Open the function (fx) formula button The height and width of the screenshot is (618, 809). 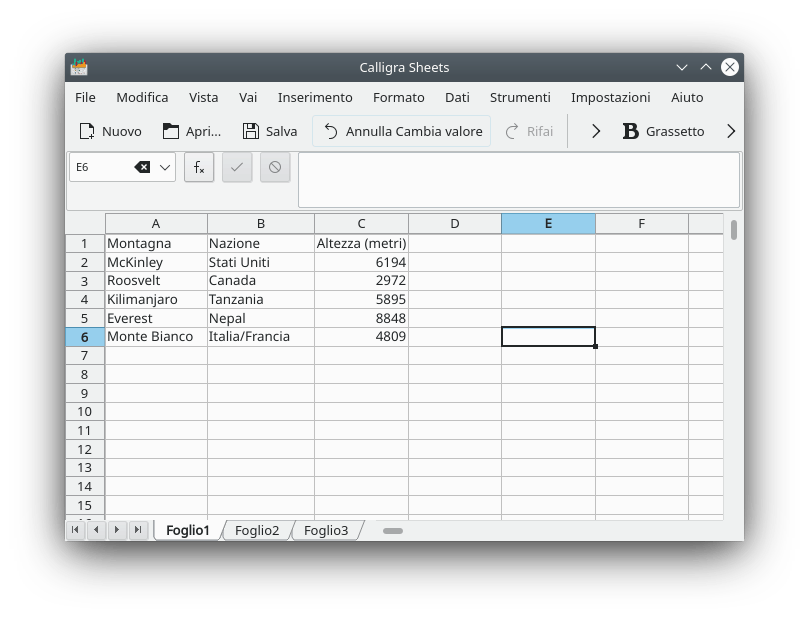point(199,167)
